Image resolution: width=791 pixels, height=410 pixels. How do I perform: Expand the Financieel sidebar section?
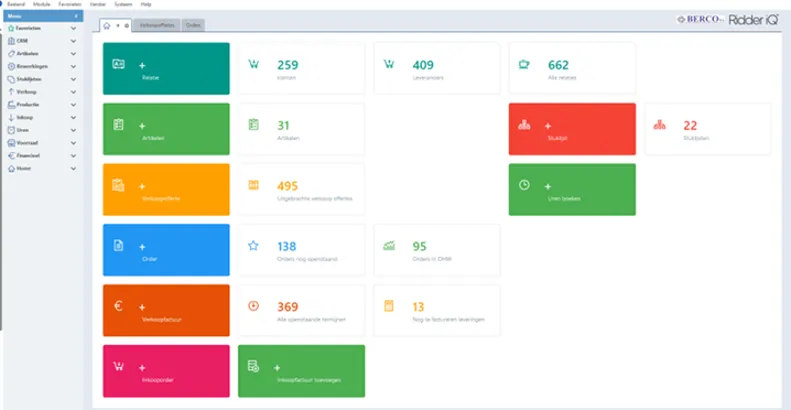(74, 156)
